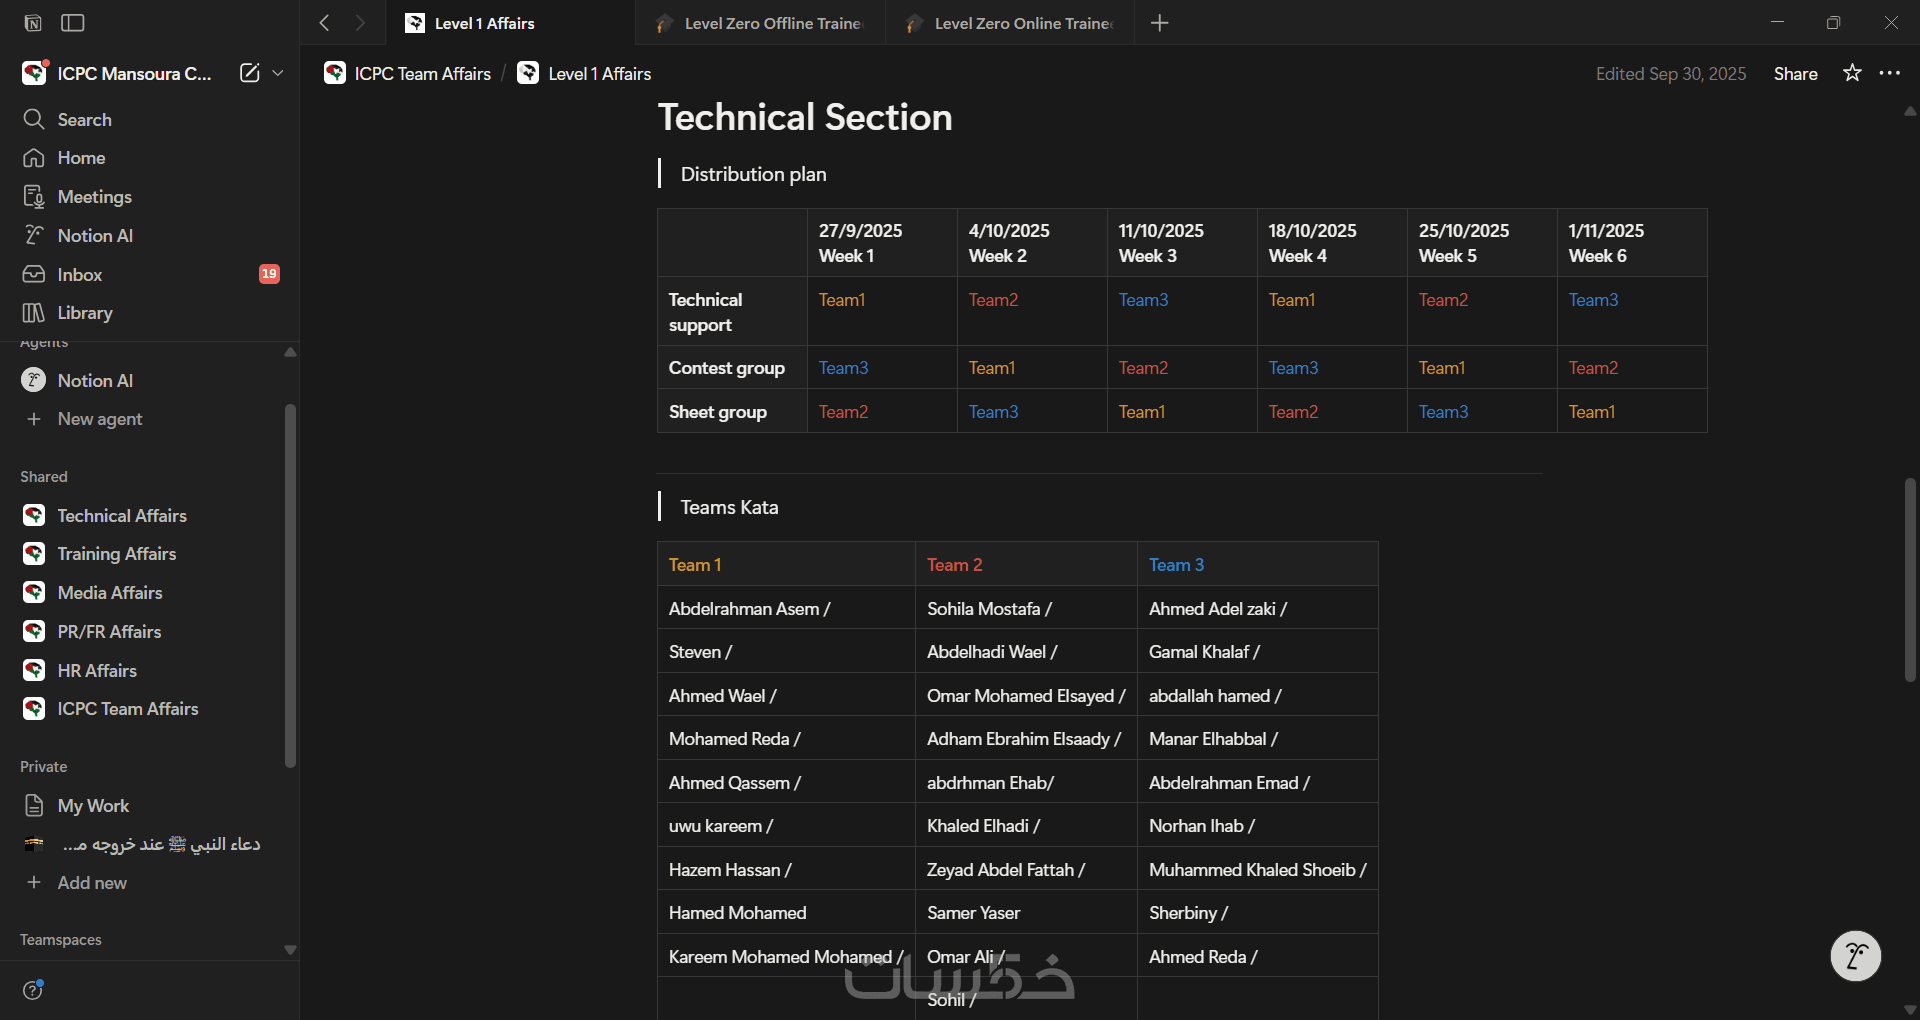This screenshot has width=1920, height=1020.
Task: Open the Technical Affairs shared page
Action: [x=122, y=516]
